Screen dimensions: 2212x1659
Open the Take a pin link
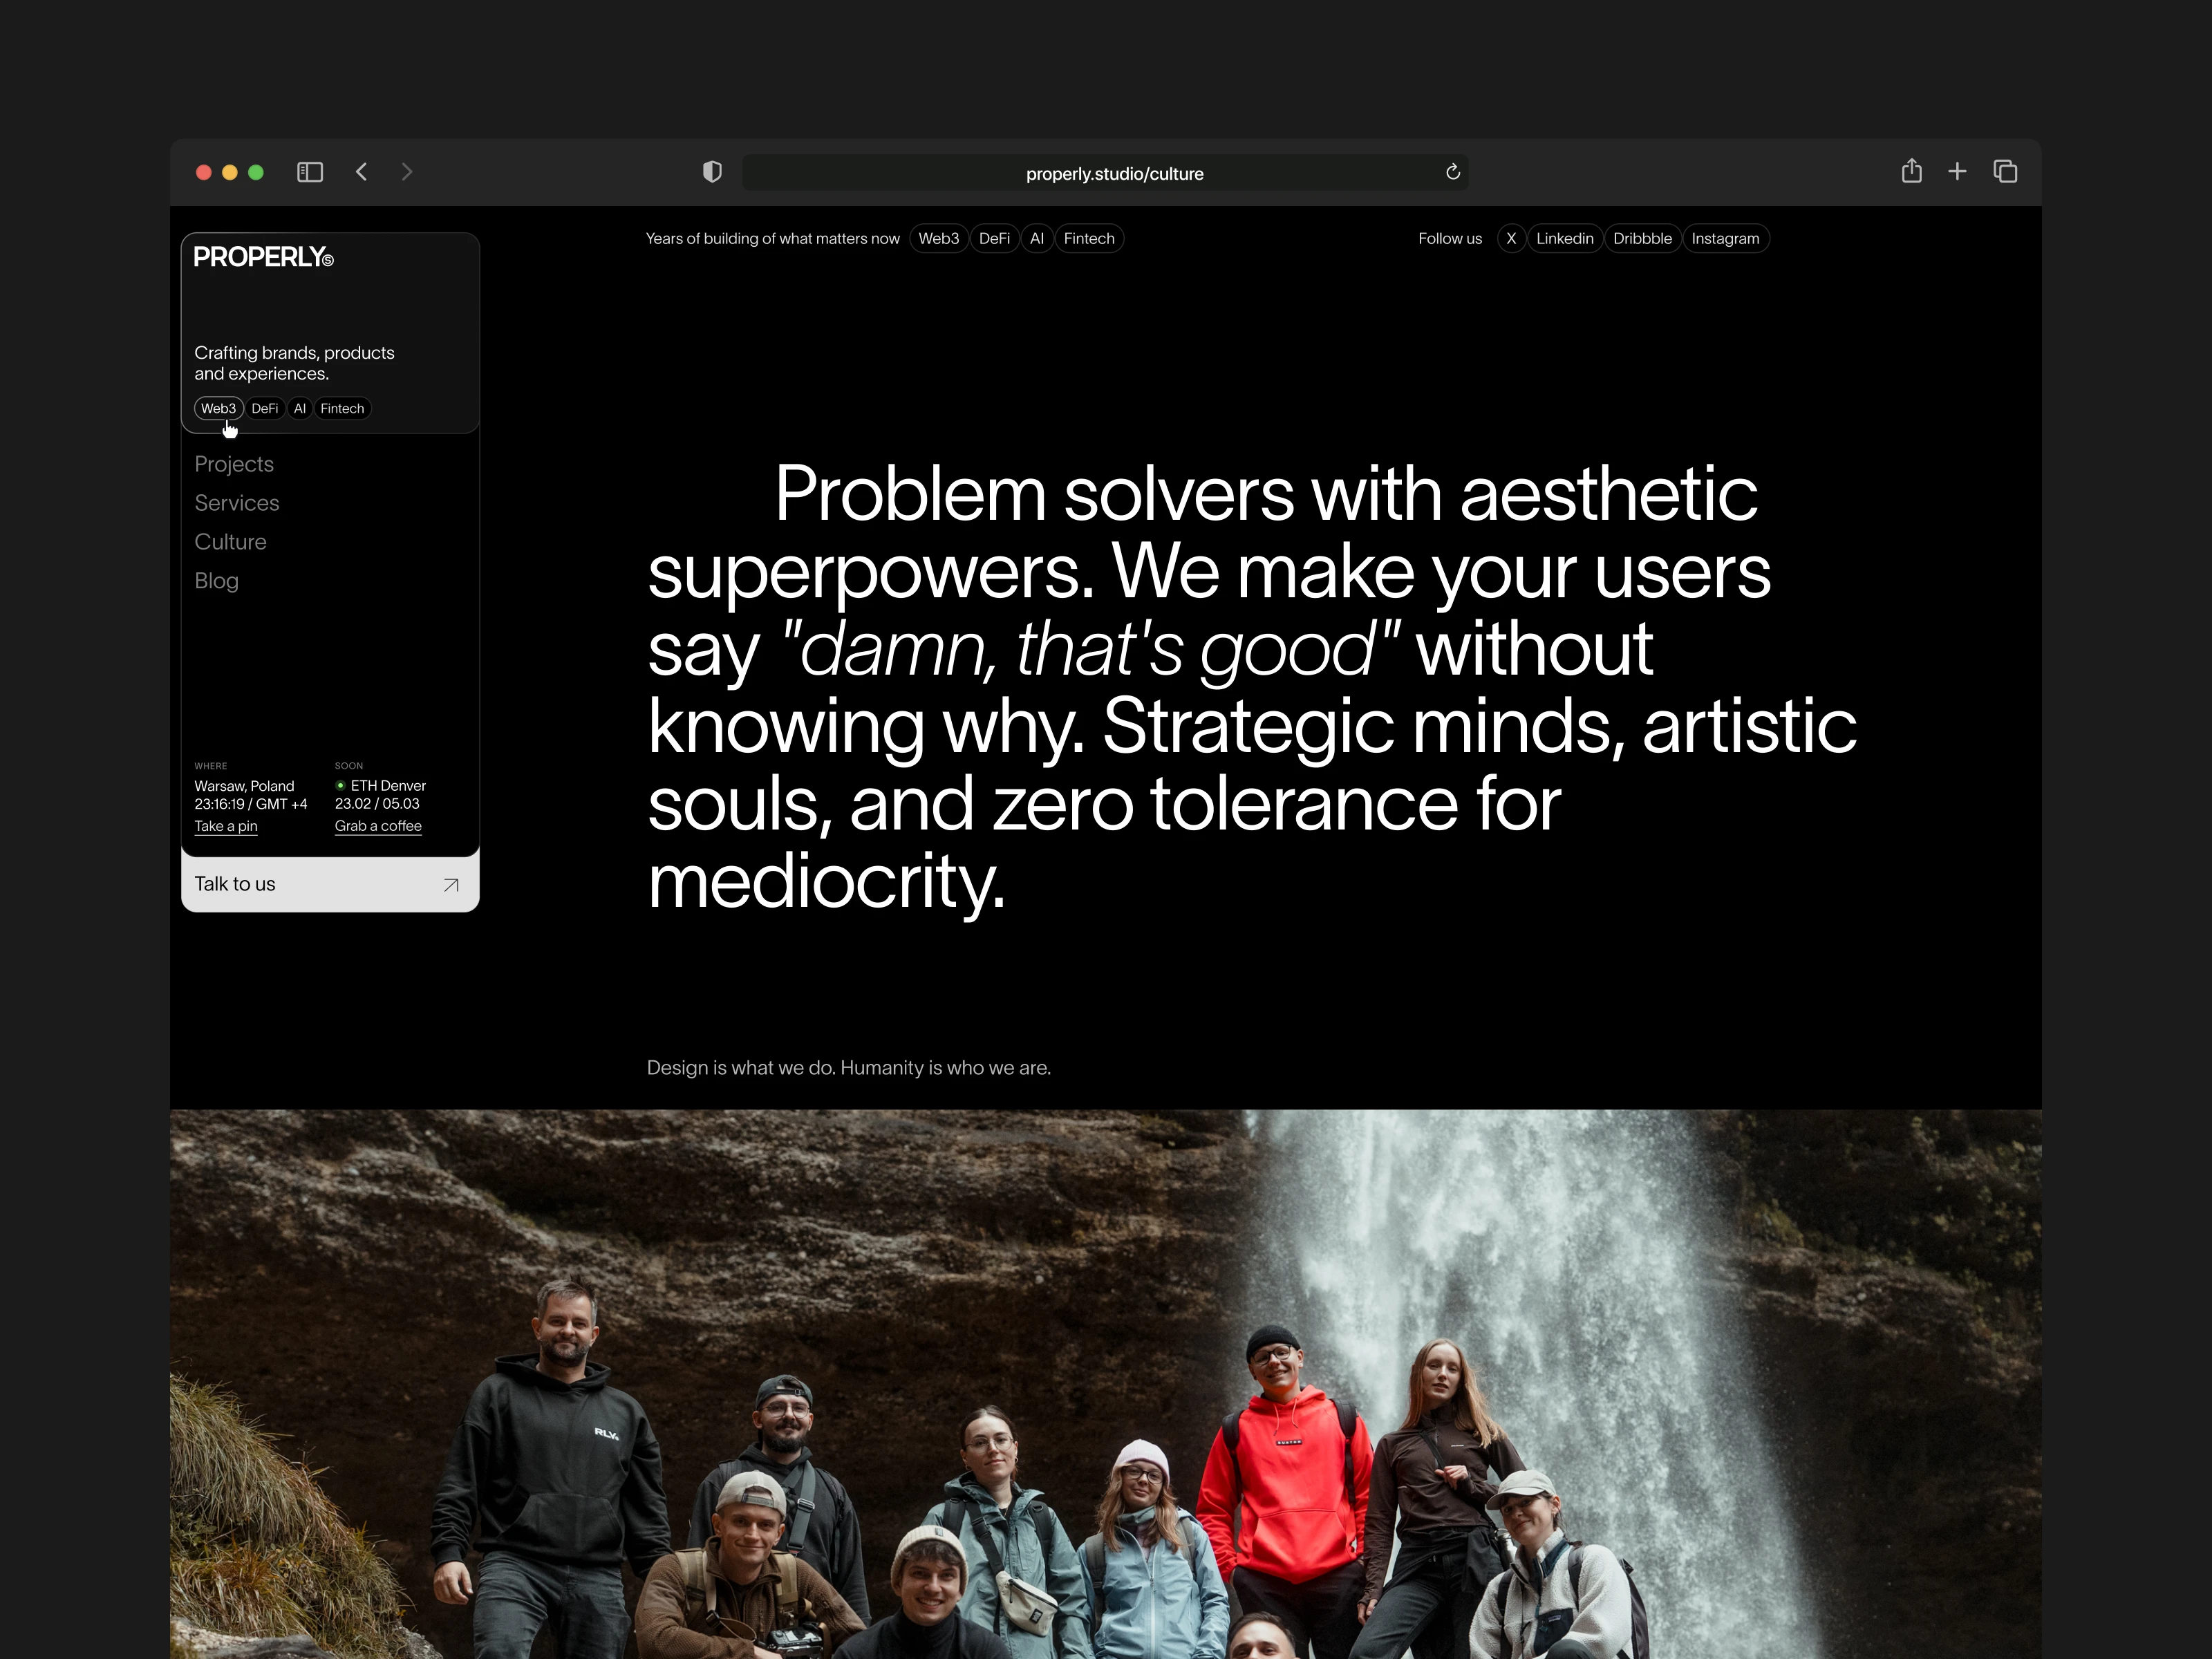point(226,826)
